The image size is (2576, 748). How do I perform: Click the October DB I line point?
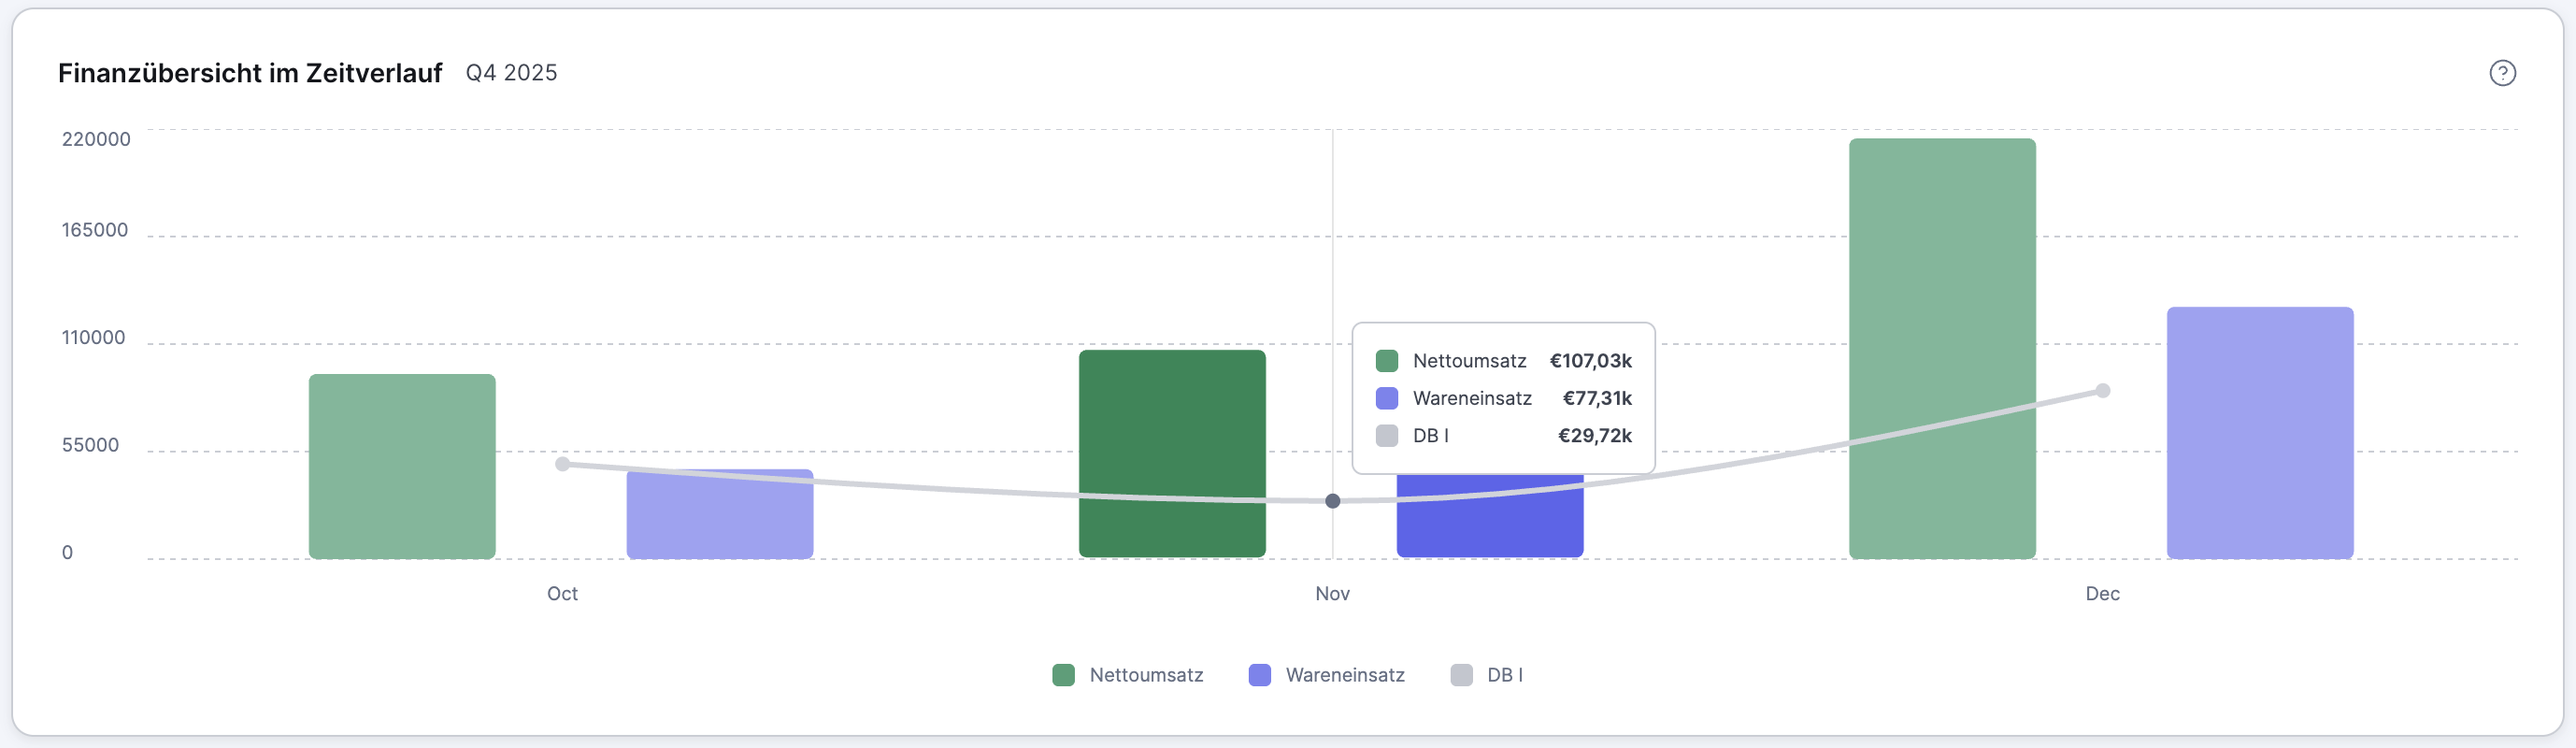[563, 464]
